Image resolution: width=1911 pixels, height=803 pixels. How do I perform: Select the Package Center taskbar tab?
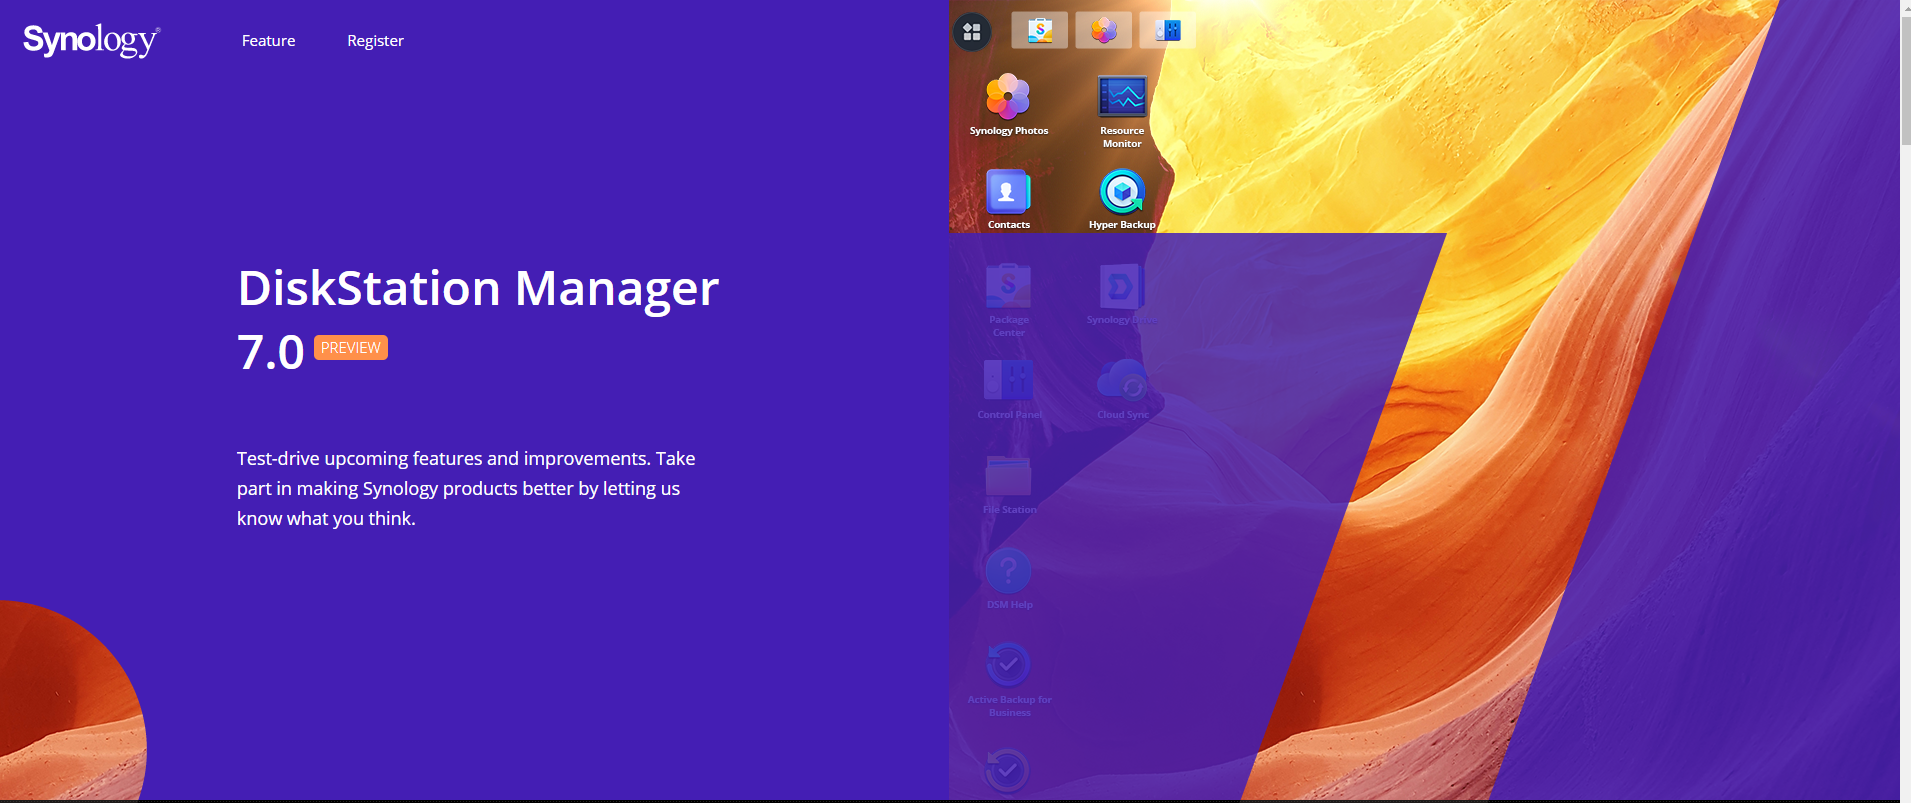coord(1040,31)
